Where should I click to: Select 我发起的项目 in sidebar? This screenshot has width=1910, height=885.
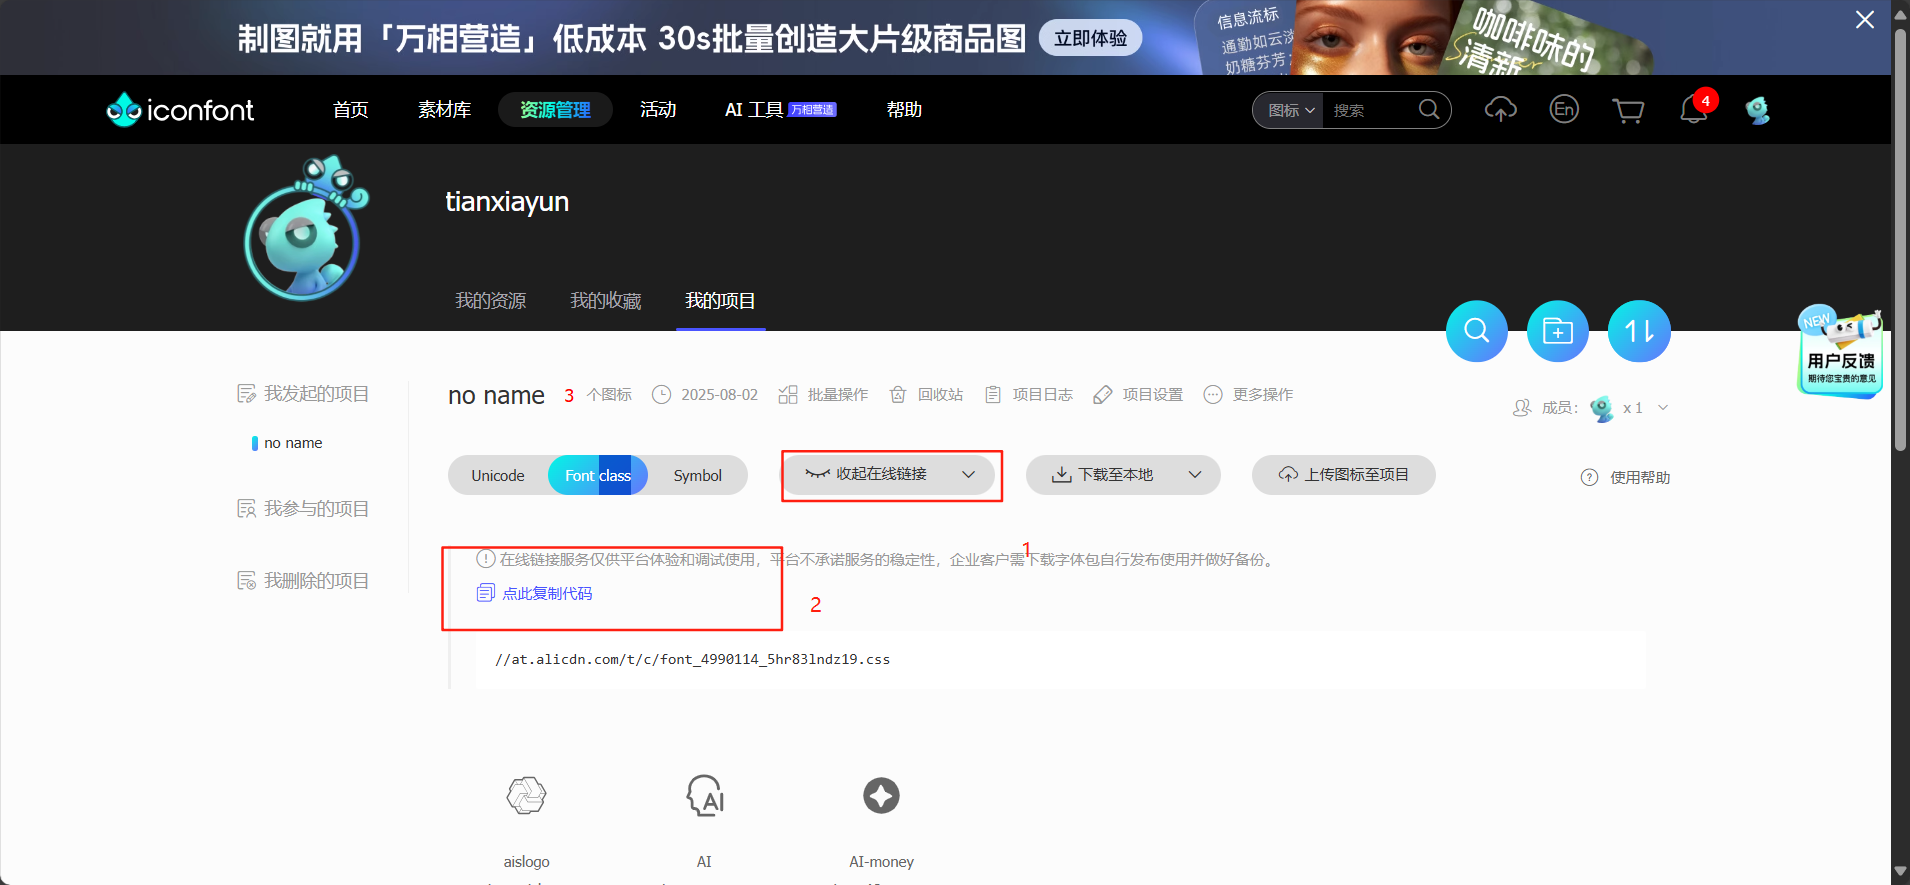pyautogui.click(x=303, y=394)
